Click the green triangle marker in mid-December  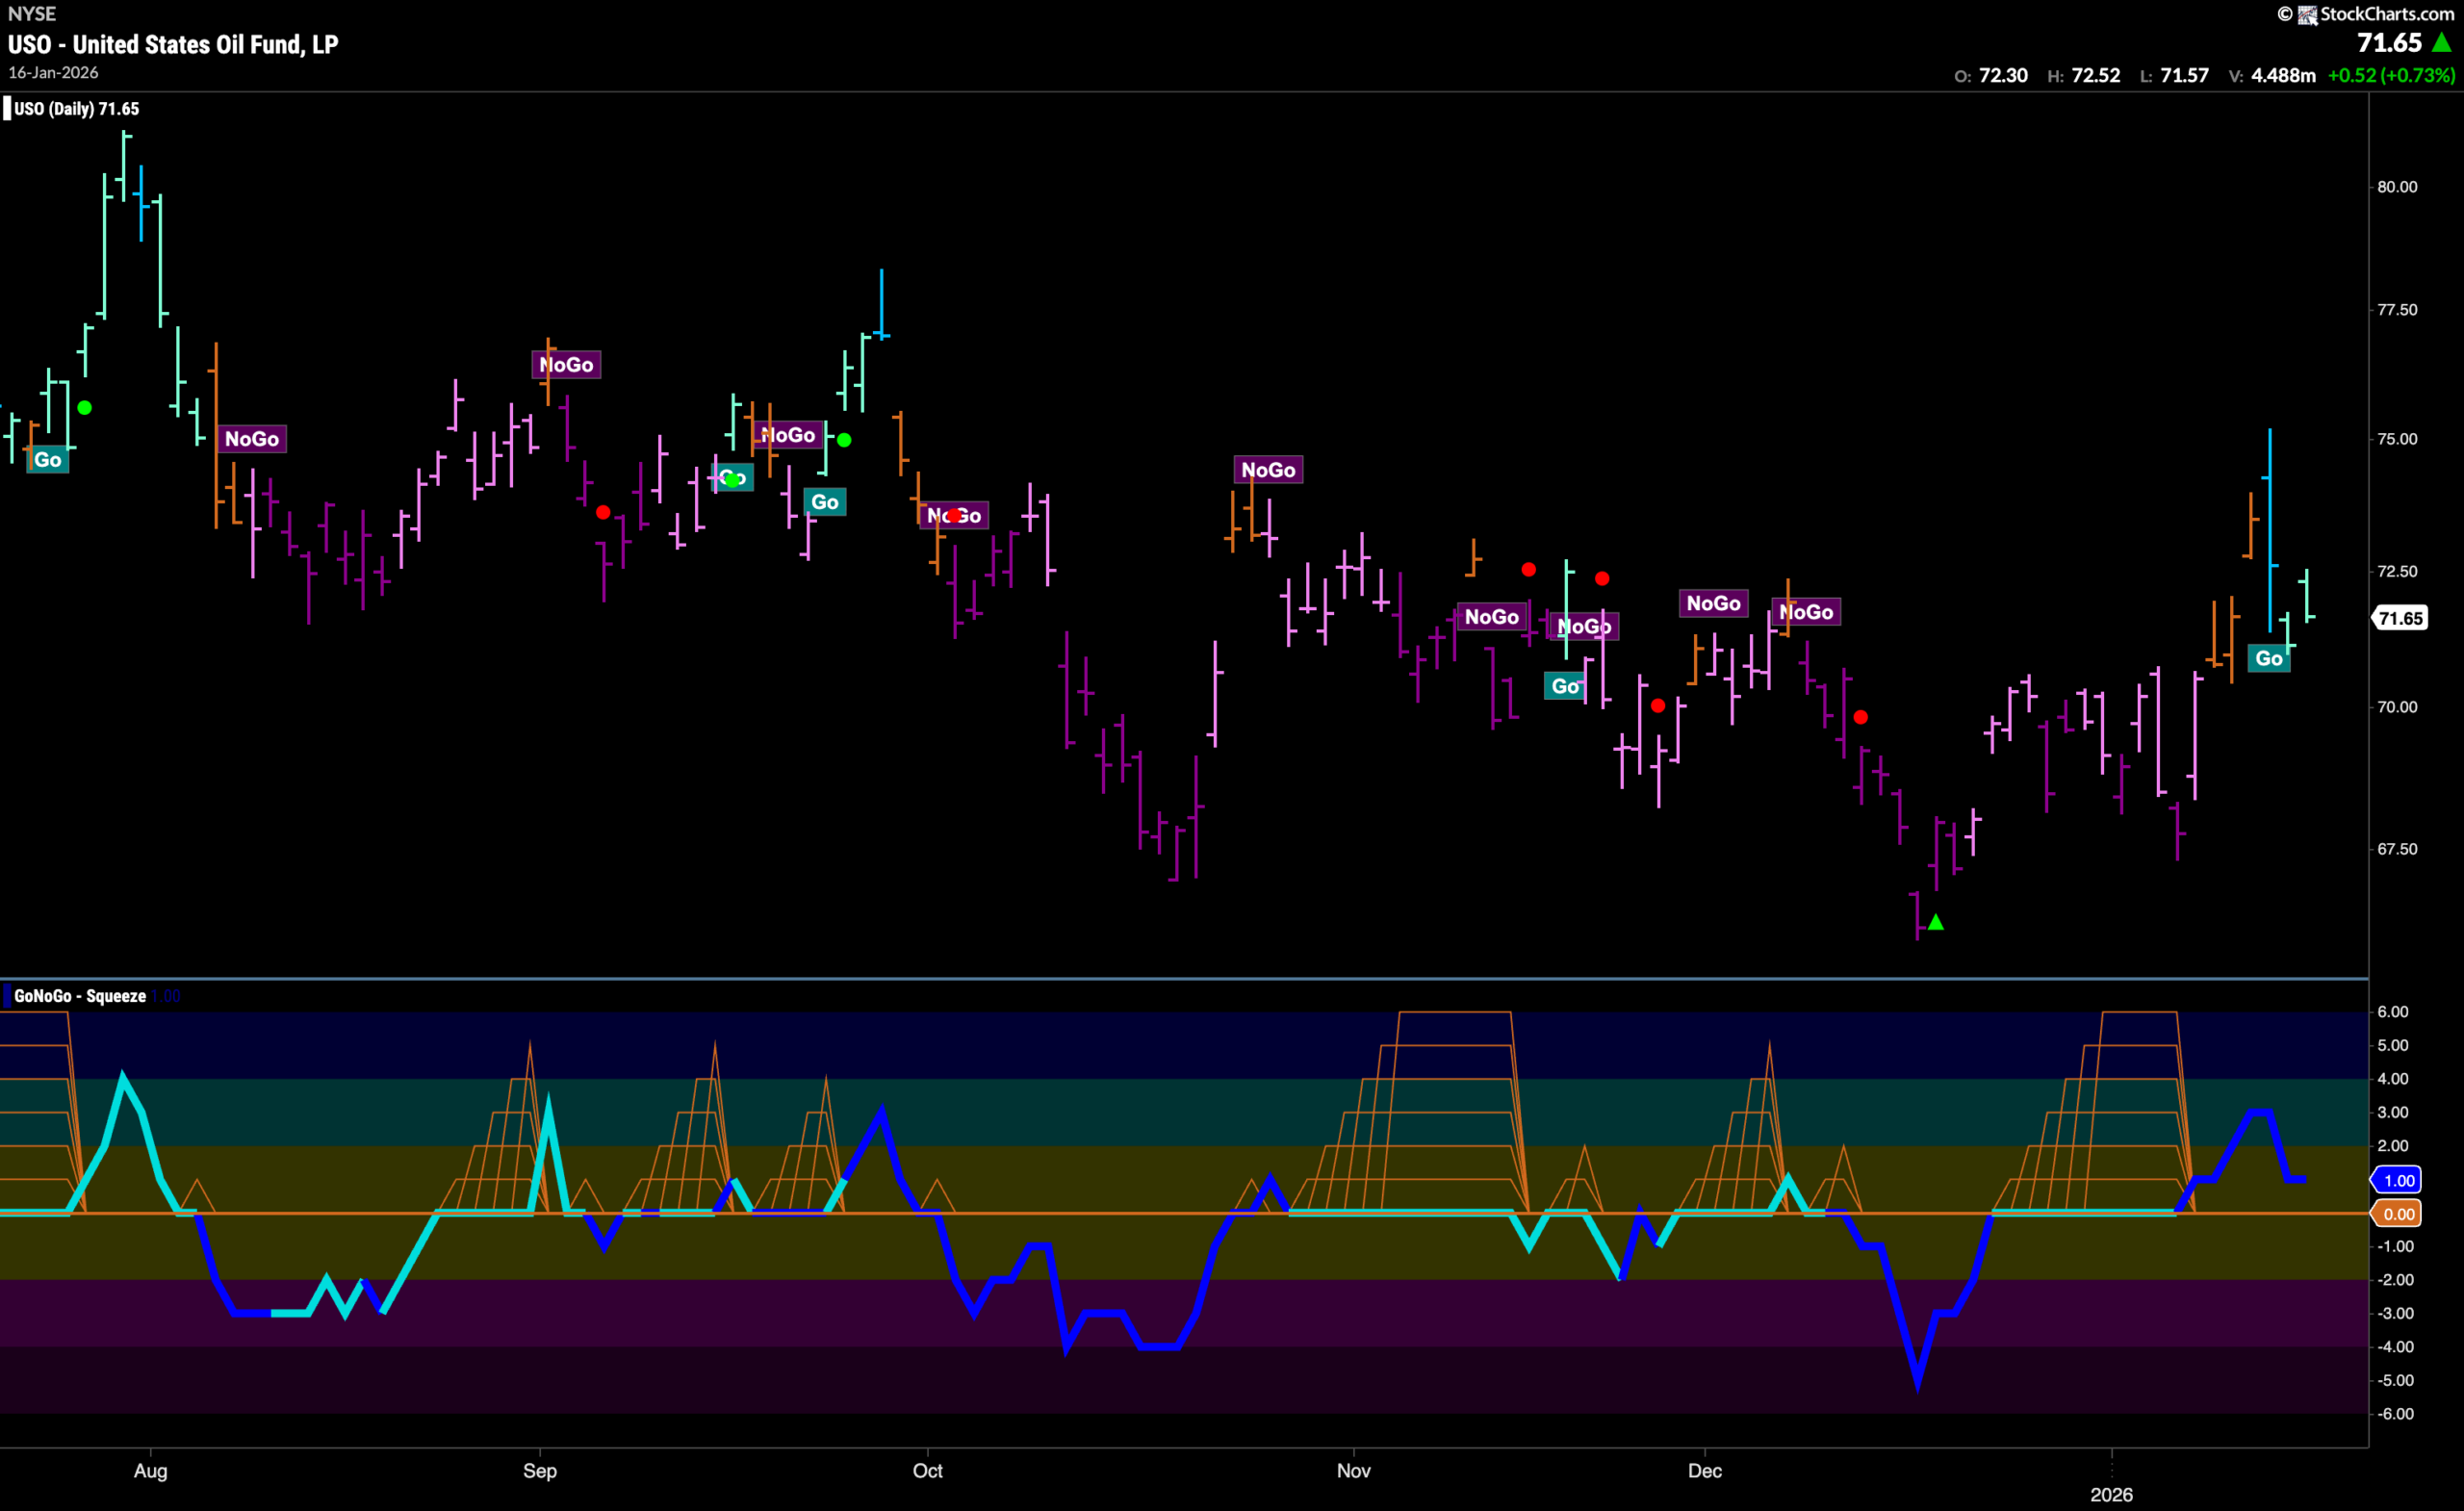tap(1936, 922)
